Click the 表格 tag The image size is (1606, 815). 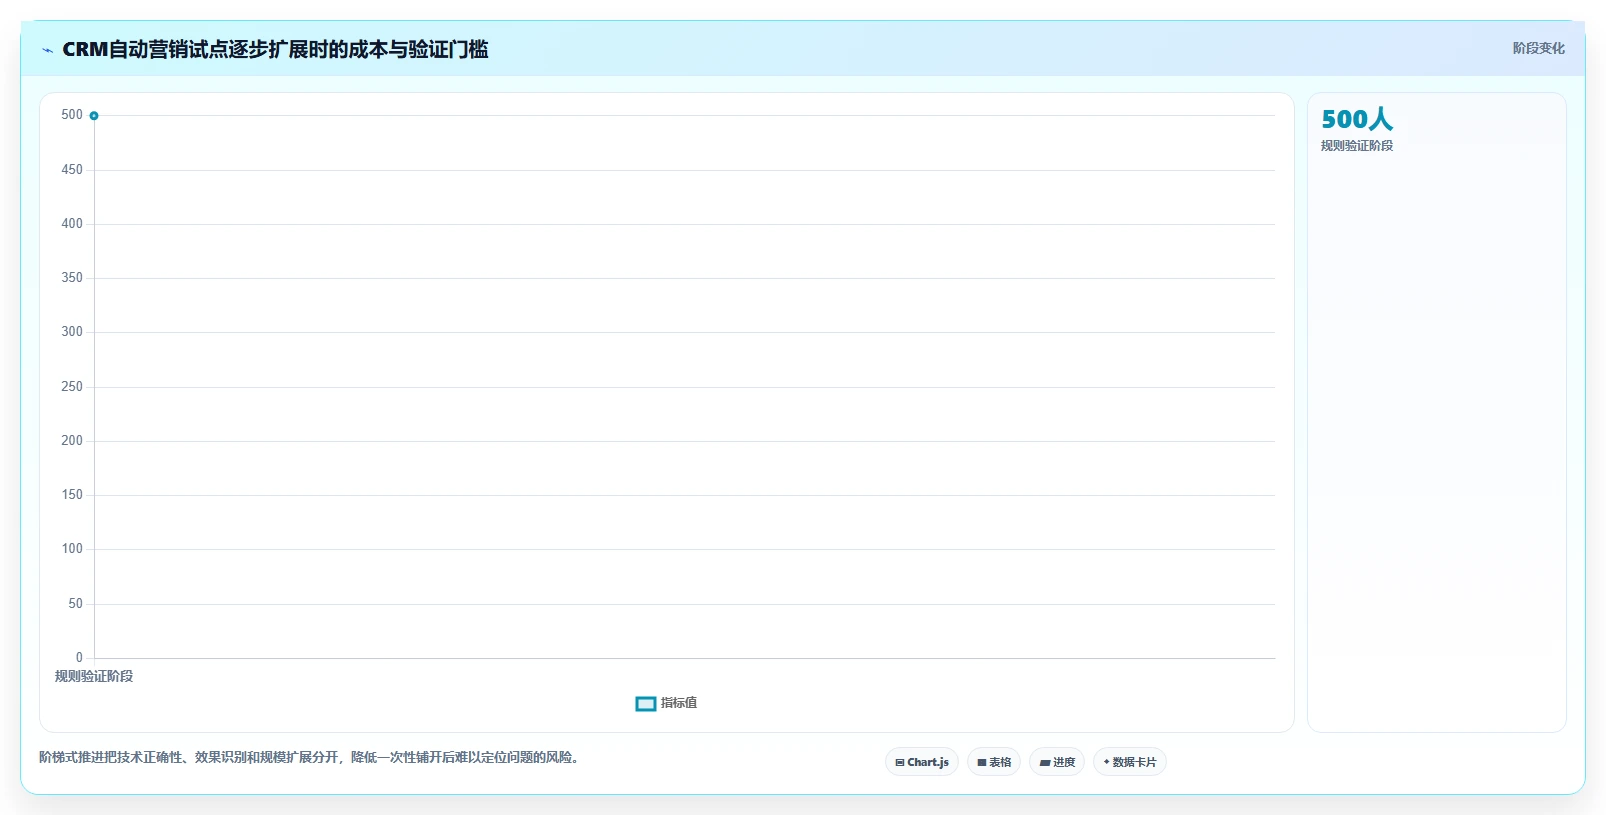tap(994, 762)
